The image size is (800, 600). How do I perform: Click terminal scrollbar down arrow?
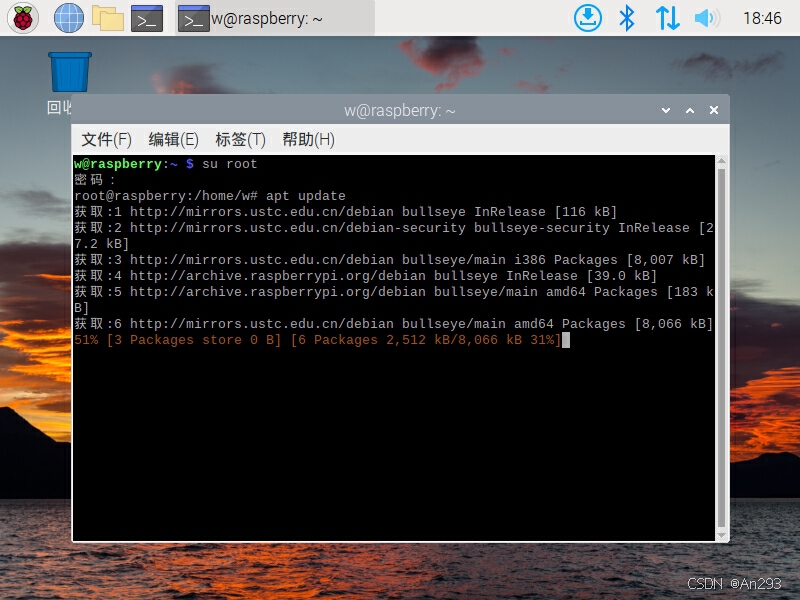point(721,535)
